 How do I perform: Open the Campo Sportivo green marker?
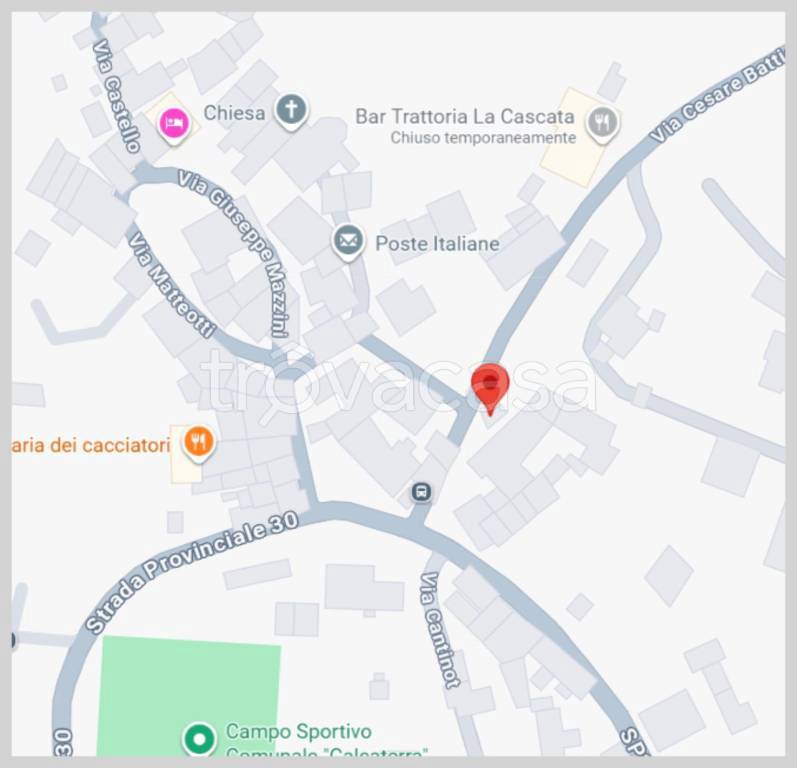pos(199,739)
